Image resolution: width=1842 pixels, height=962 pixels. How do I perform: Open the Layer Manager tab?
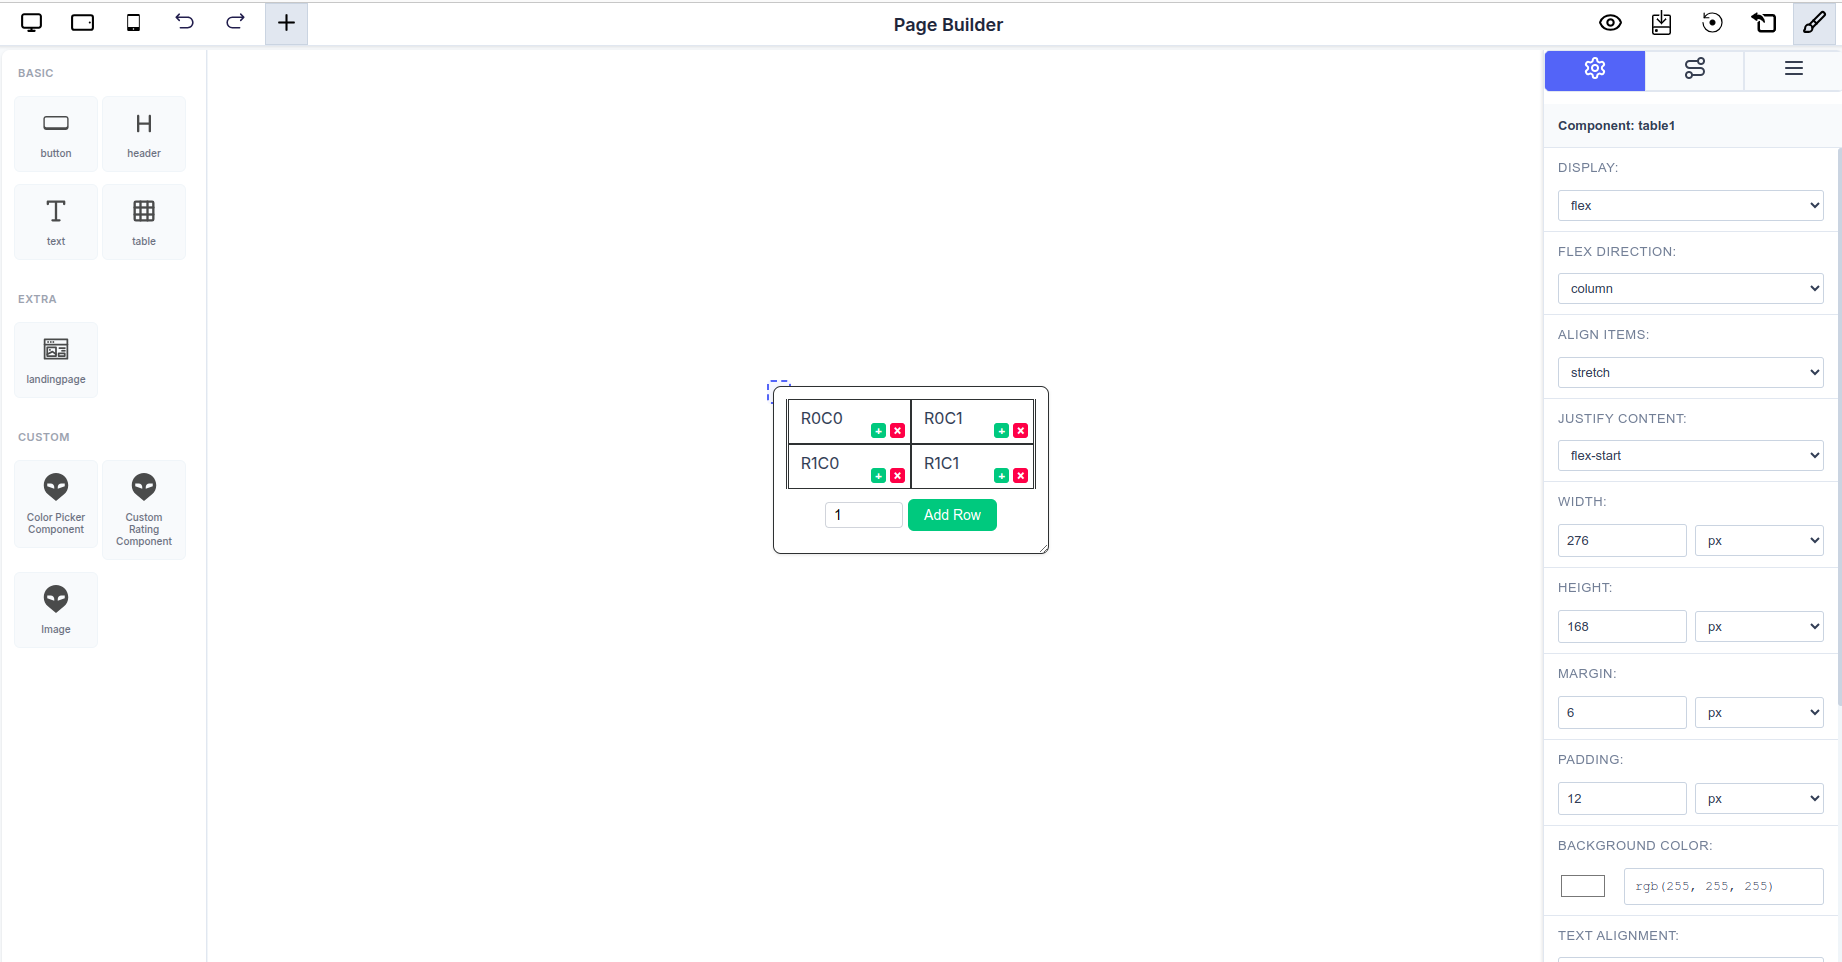(1793, 70)
